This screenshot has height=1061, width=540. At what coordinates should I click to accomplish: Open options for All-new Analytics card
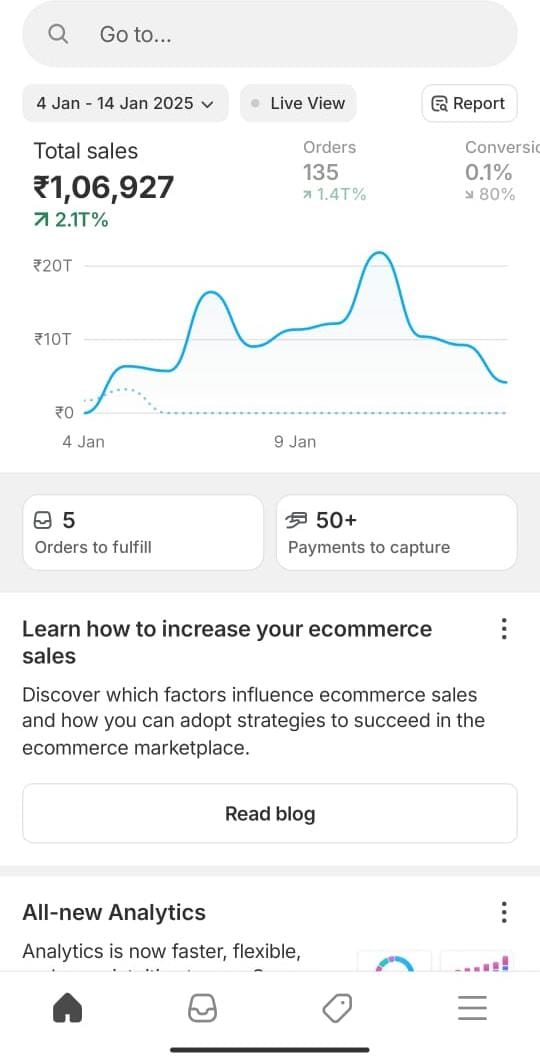(x=503, y=912)
